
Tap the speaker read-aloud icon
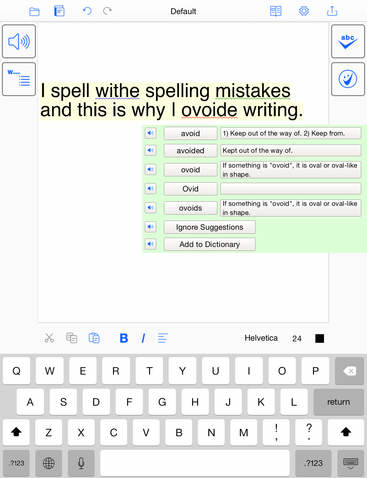(19, 41)
